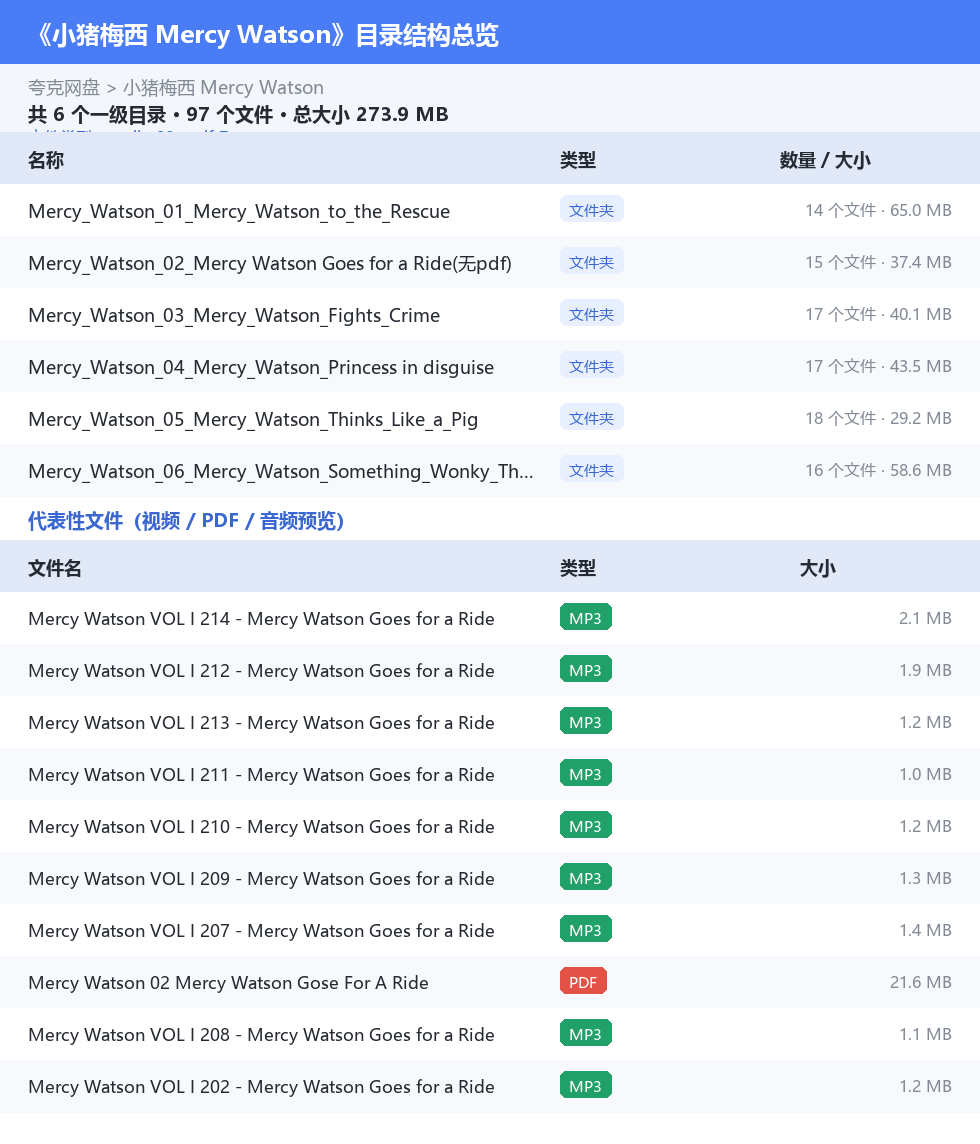Select file Mercy Watson VOL I 209
The height and width of the screenshot is (1144, 980).
[261, 878]
